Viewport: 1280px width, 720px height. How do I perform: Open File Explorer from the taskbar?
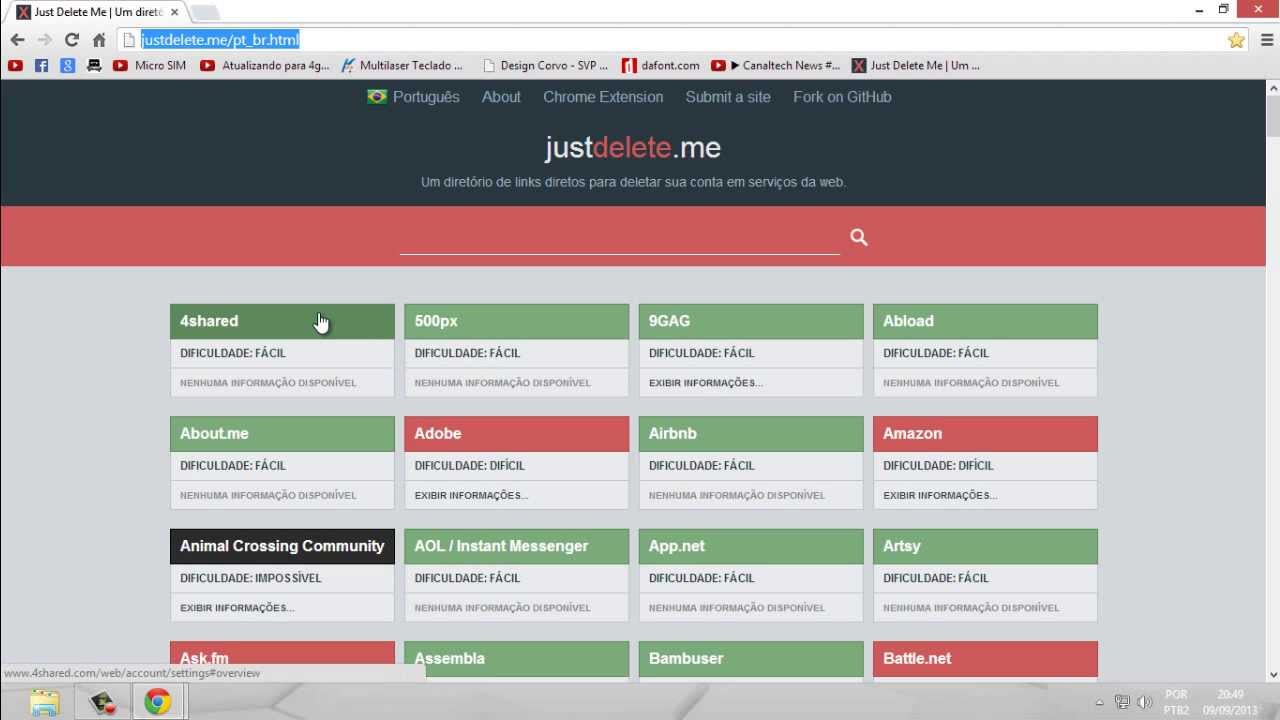(x=44, y=703)
